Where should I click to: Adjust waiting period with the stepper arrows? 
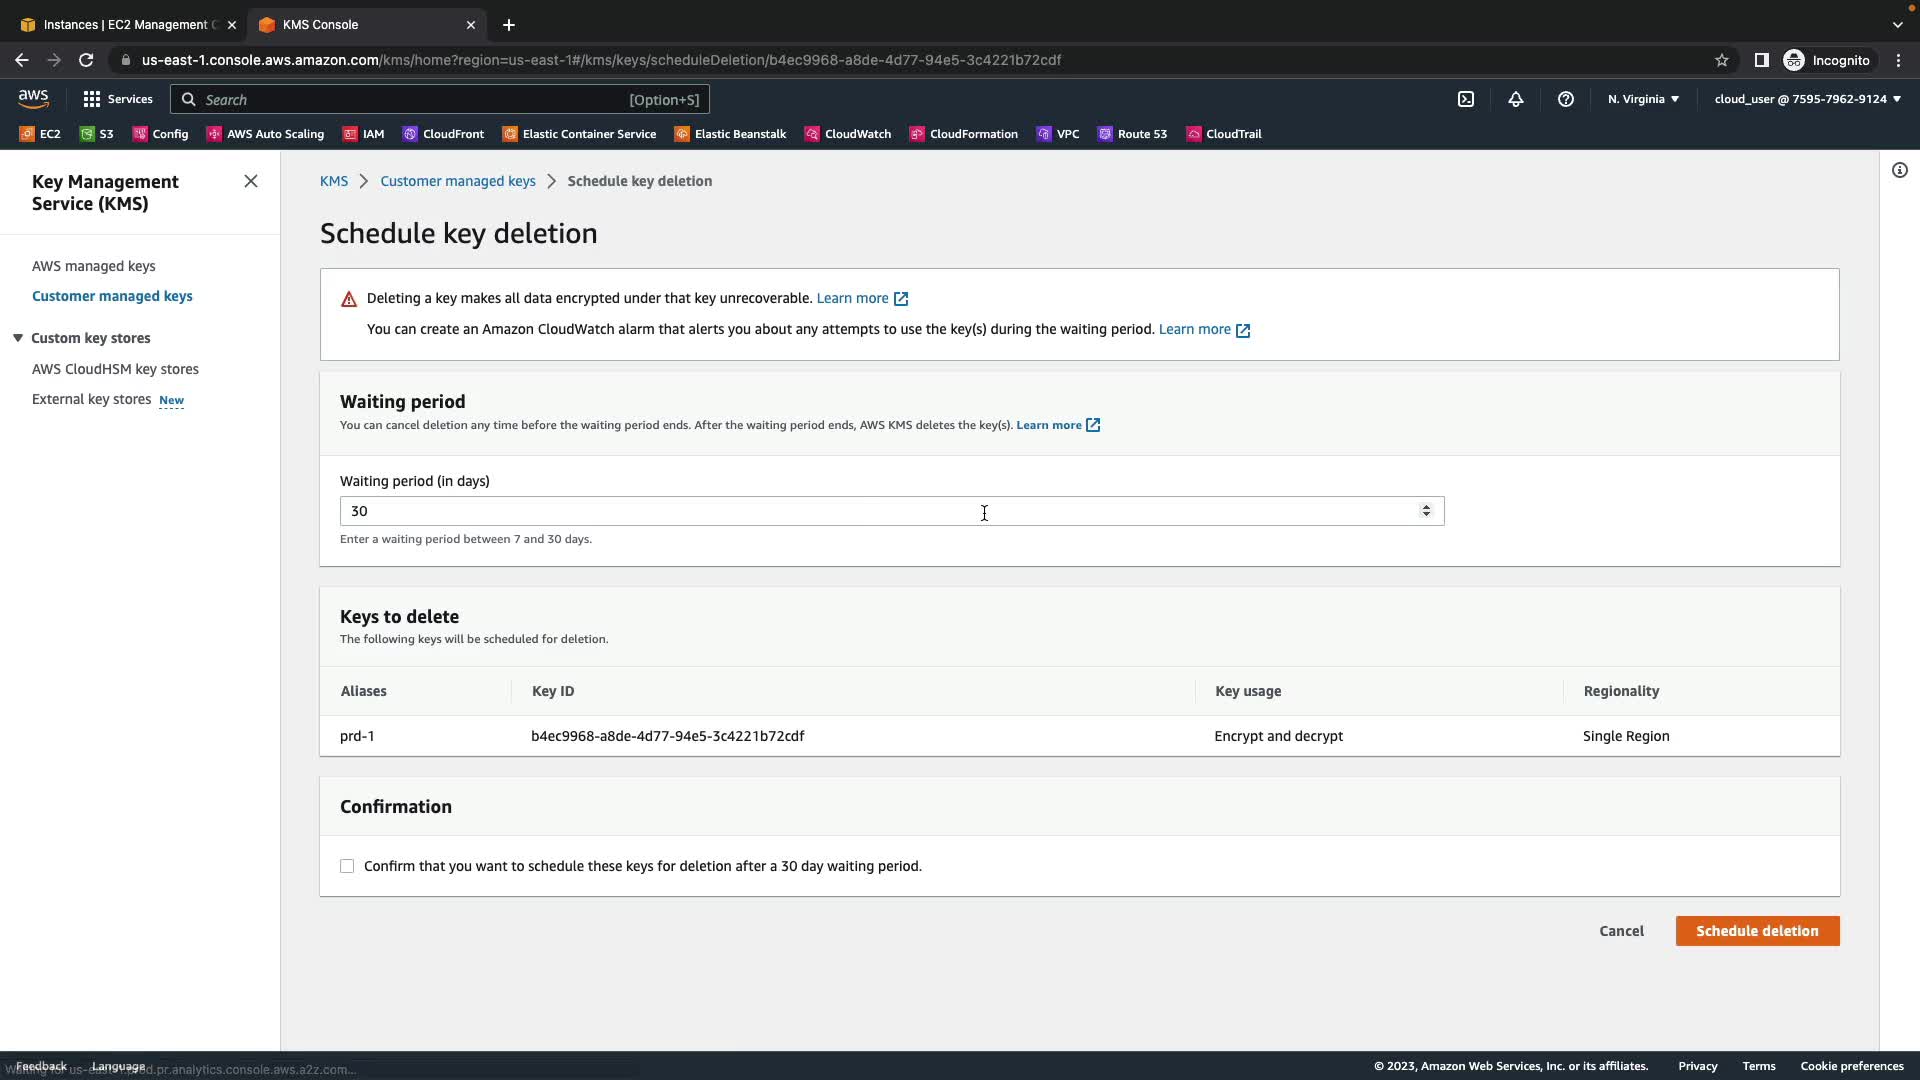coord(1426,511)
